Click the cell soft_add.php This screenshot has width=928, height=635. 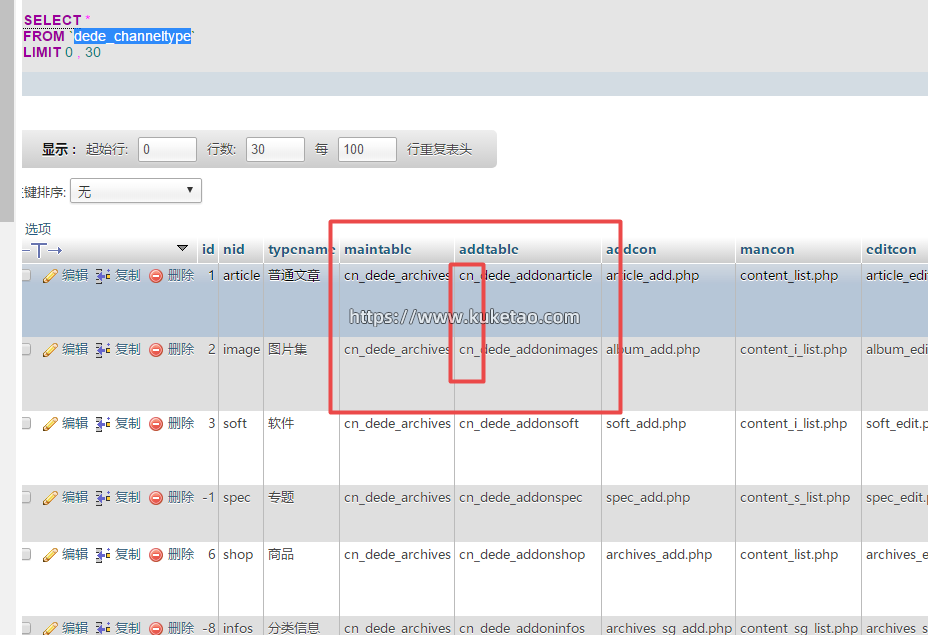click(646, 424)
